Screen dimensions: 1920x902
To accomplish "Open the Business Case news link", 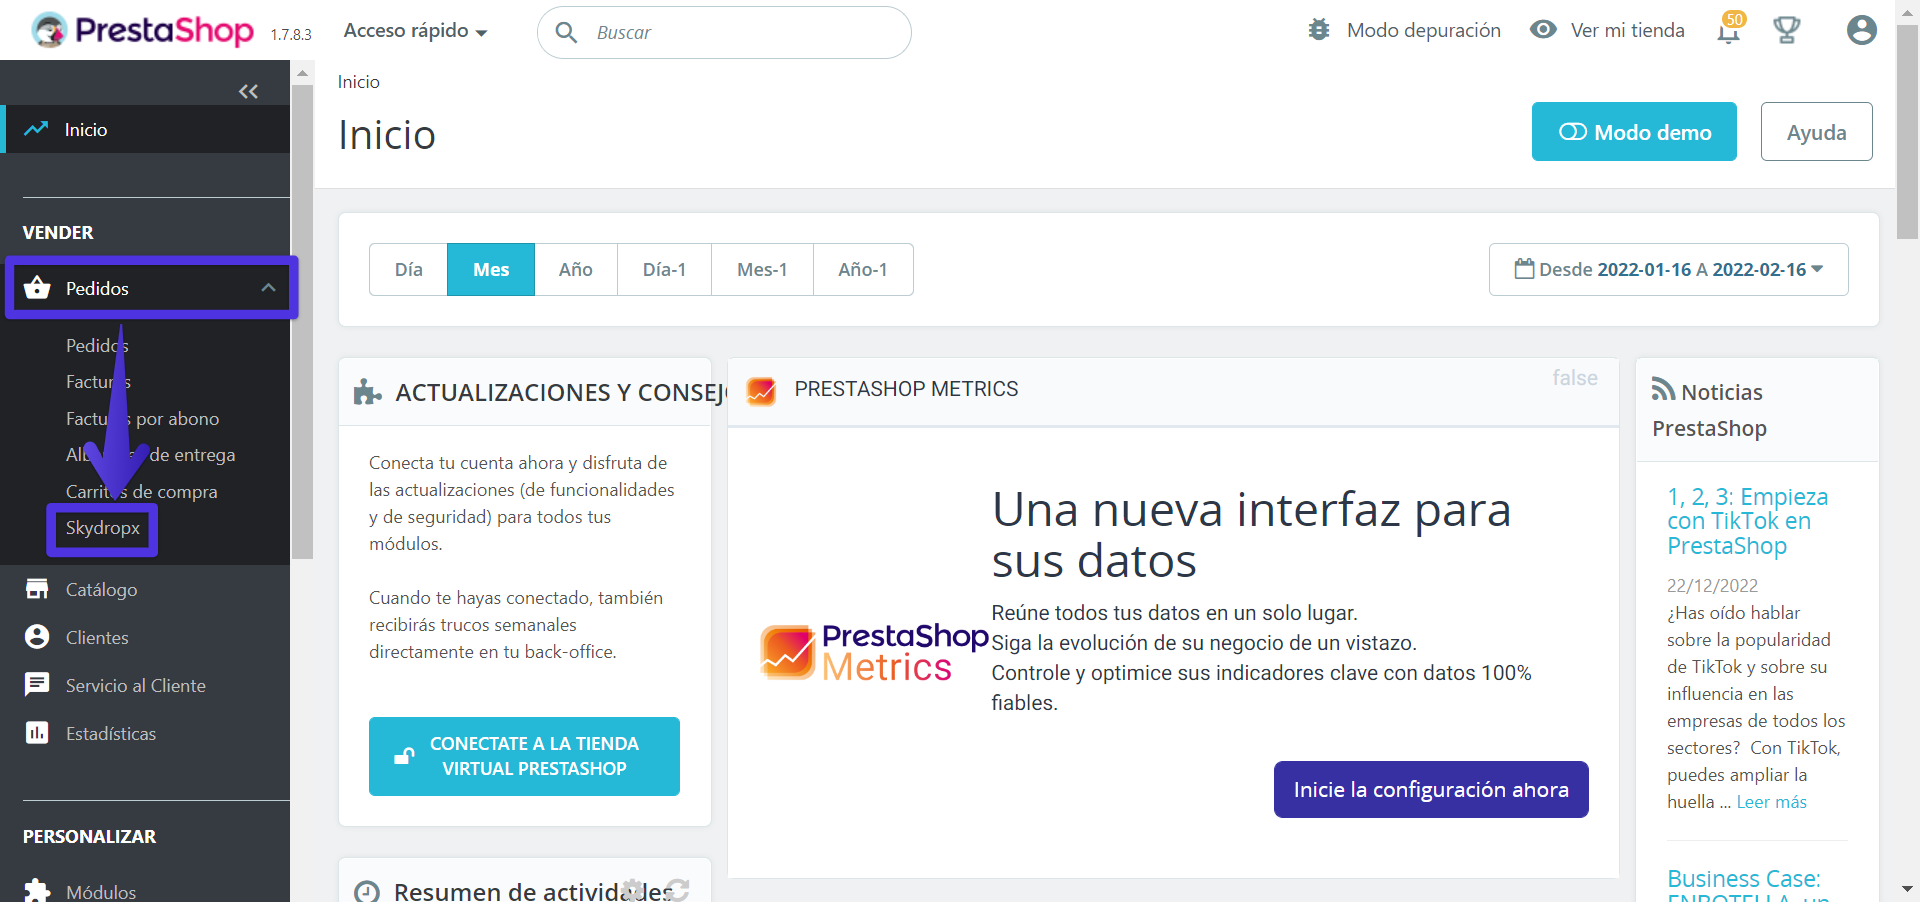I will (x=1747, y=885).
